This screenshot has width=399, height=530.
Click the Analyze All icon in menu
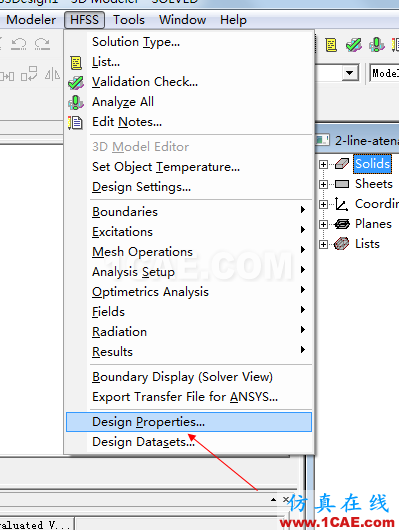coord(76,102)
